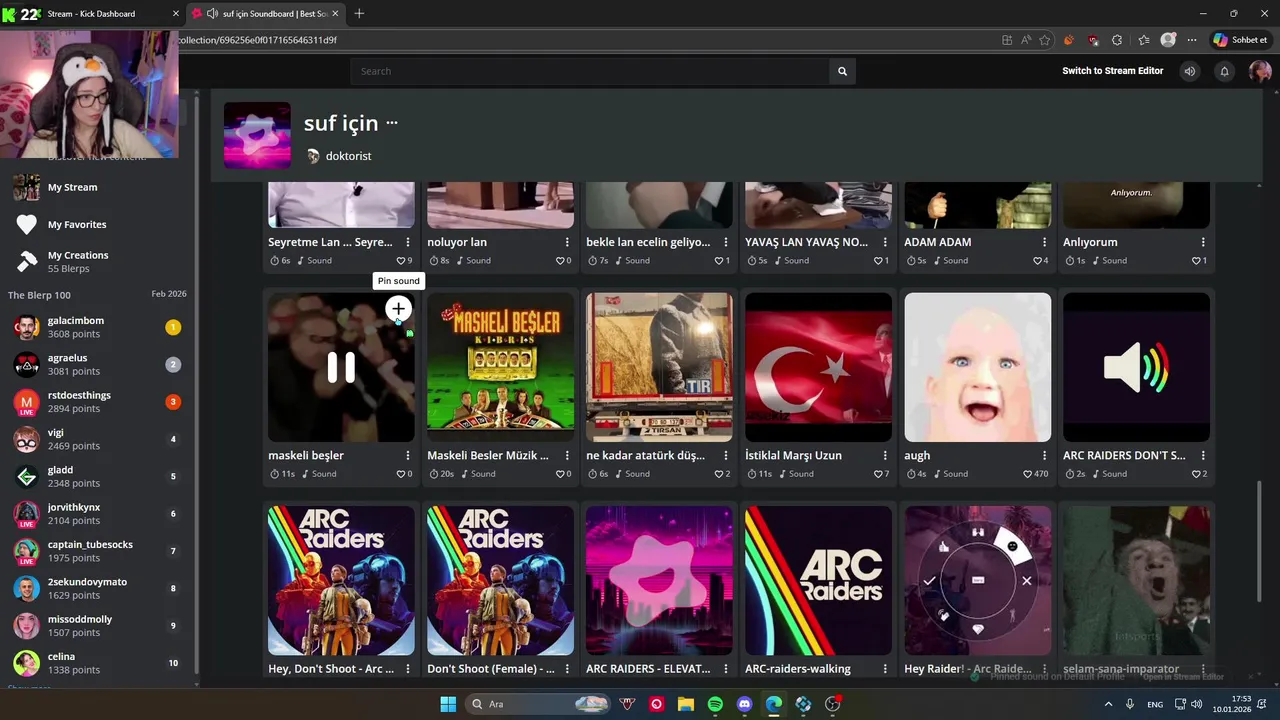Open options menu for ADAM ADAM sound
The image size is (1280, 720).
tap(1044, 242)
